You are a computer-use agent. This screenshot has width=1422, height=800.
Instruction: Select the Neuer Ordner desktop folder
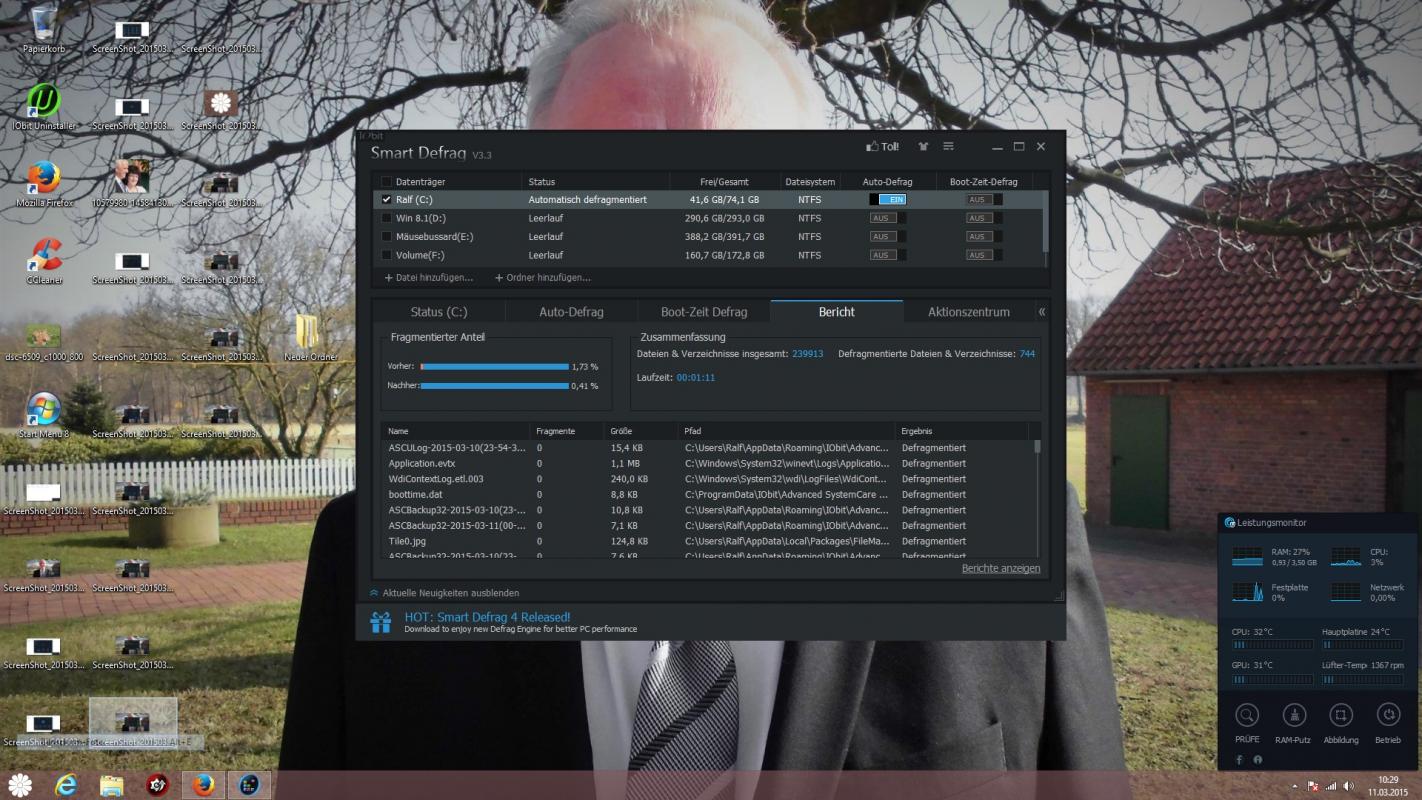pyautogui.click(x=310, y=339)
